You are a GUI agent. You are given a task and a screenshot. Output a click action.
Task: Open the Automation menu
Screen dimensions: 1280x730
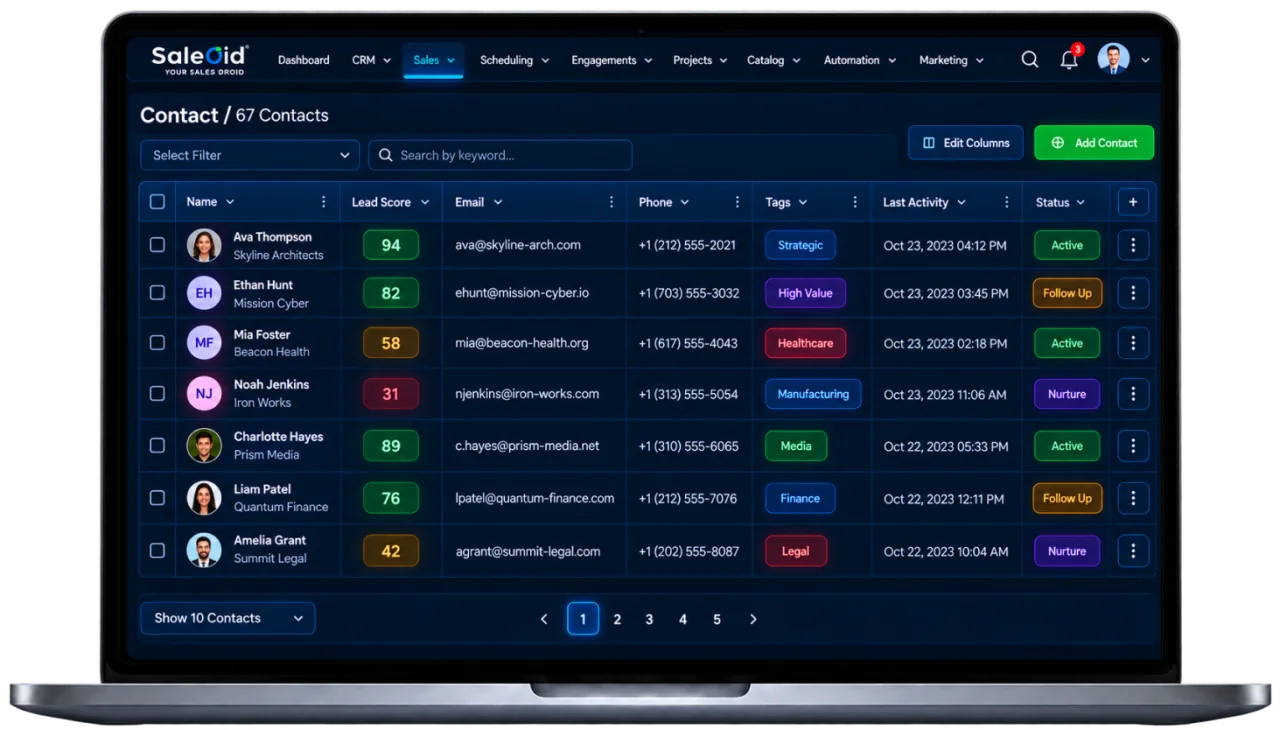click(x=860, y=60)
